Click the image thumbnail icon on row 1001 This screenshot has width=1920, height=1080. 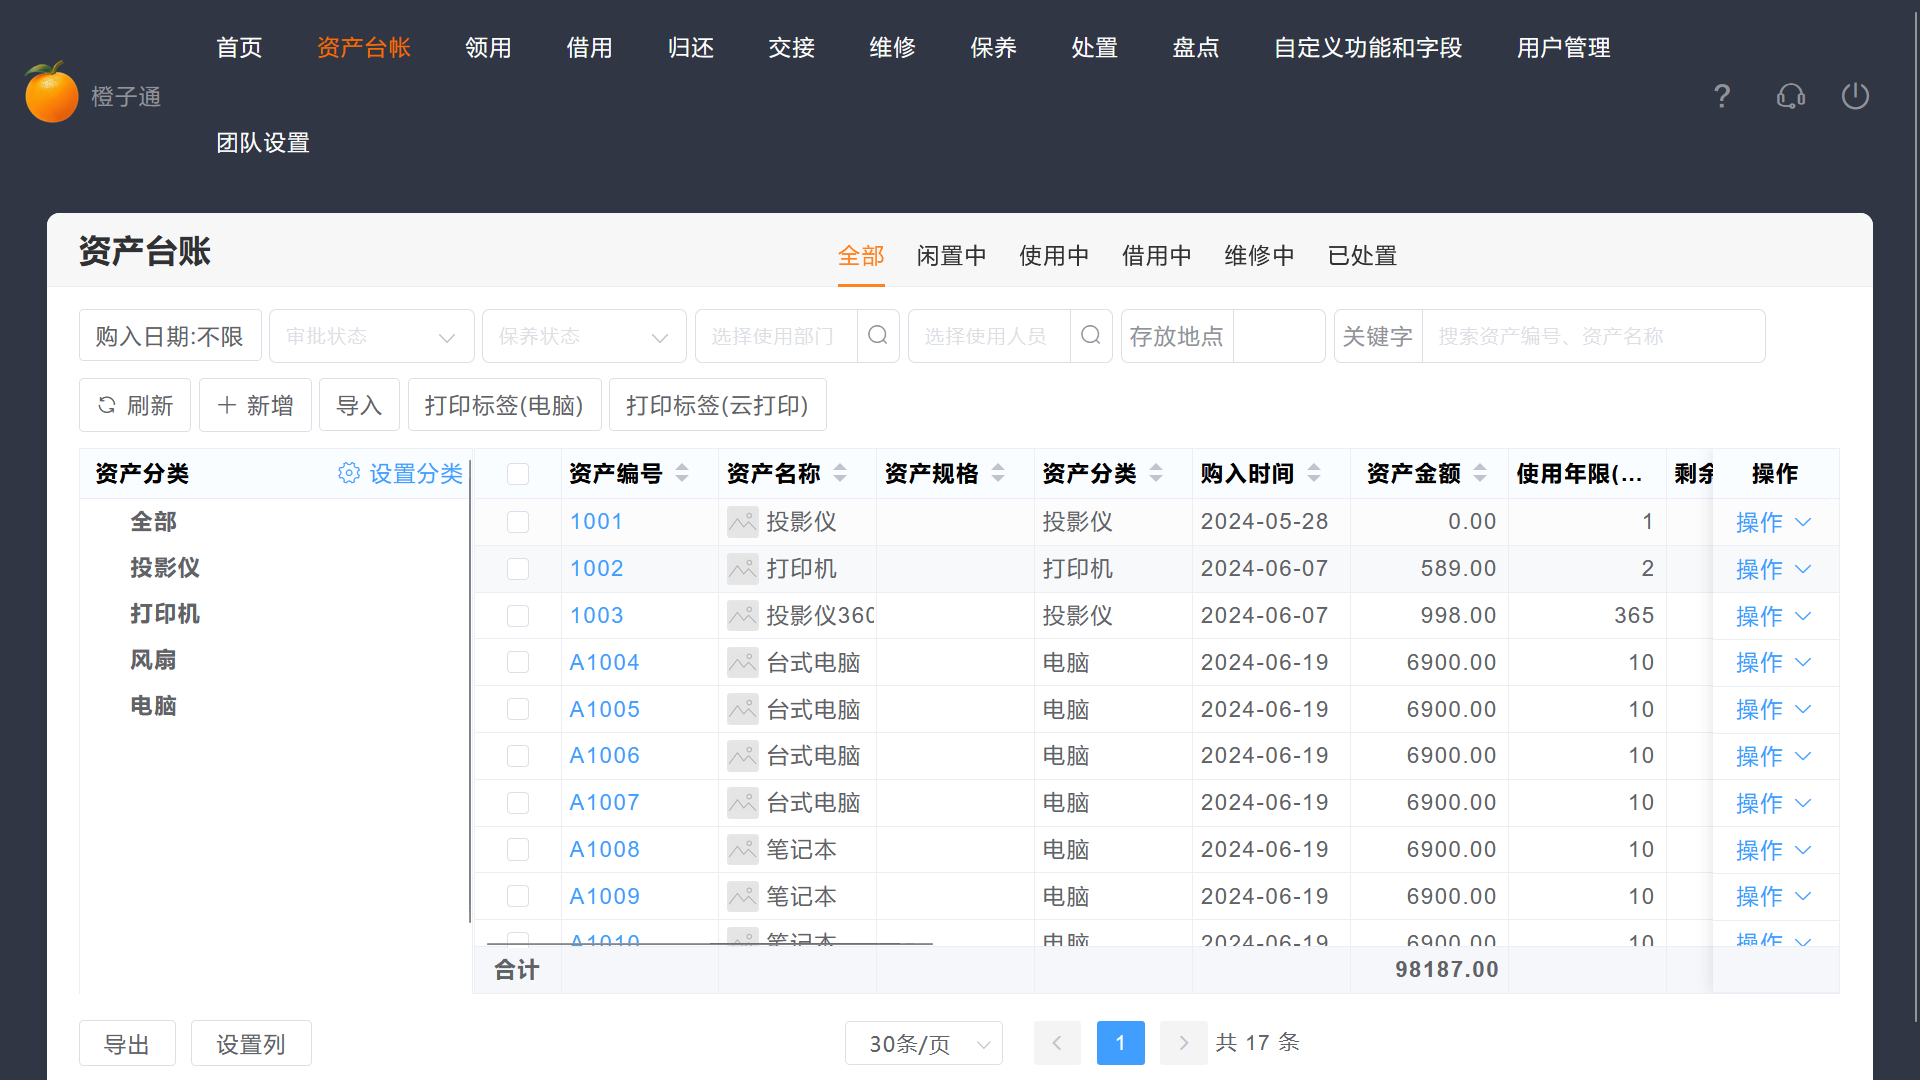[x=742, y=522]
